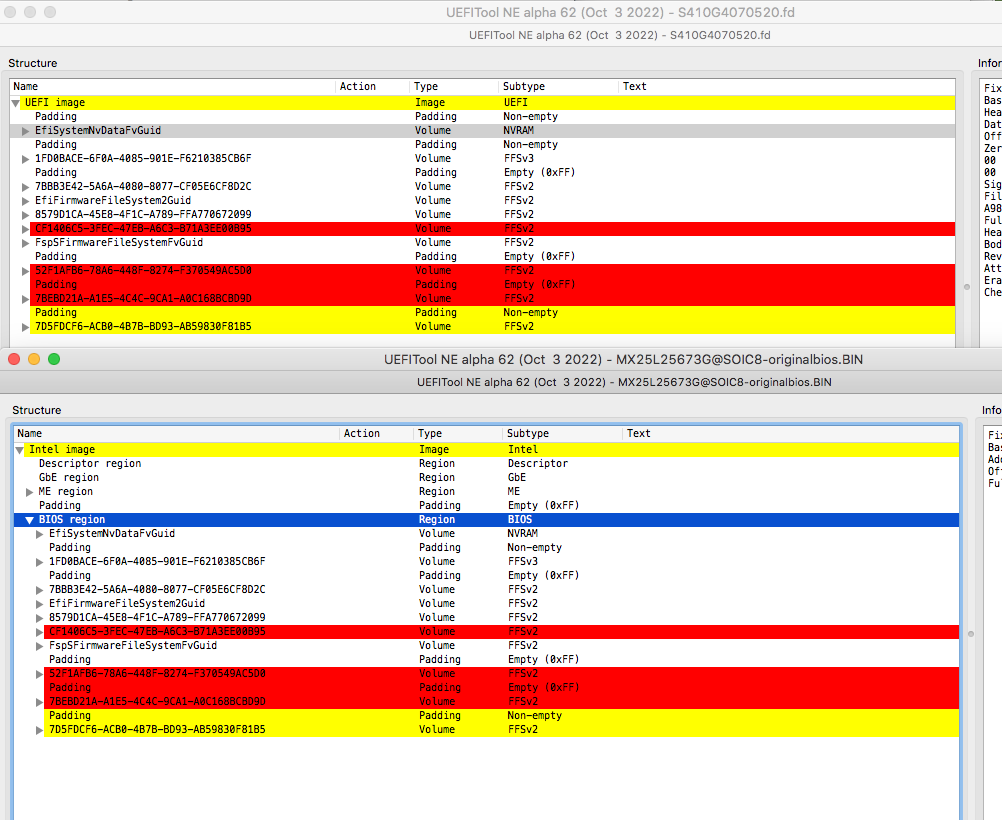Expand 1FD0BACE volume under BIOS region
The width and height of the screenshot is (1002, 820).
coord(40,562)
